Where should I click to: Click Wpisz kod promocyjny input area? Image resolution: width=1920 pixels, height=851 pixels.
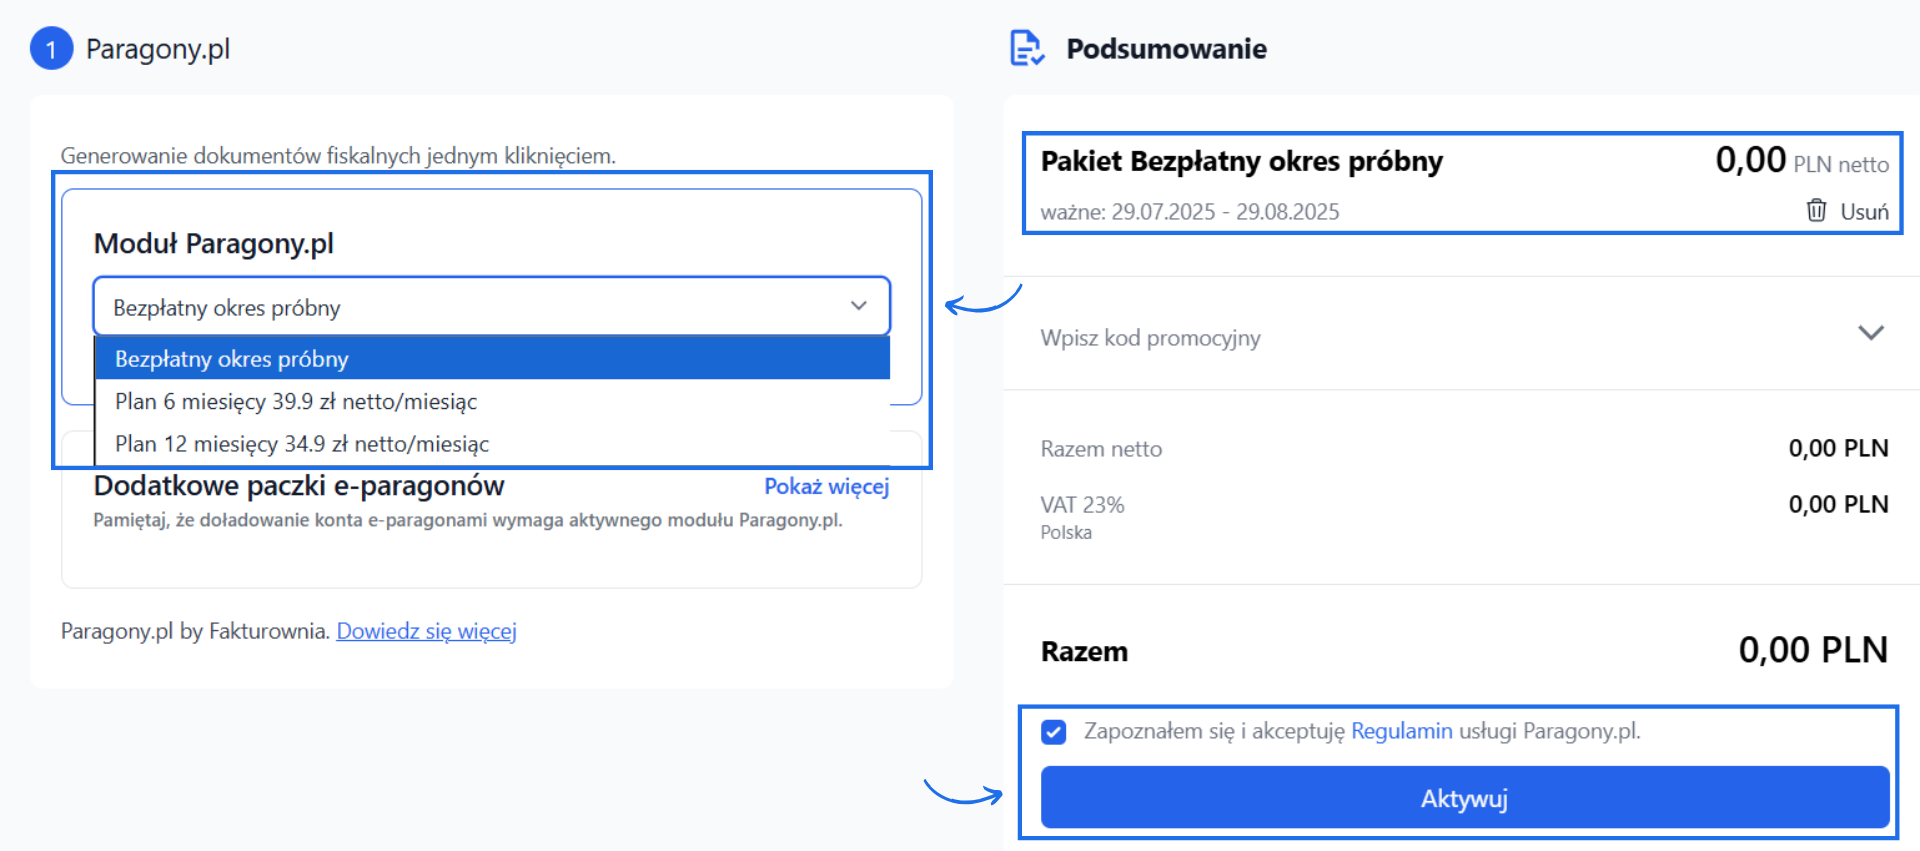click(x=1150, y=337)
